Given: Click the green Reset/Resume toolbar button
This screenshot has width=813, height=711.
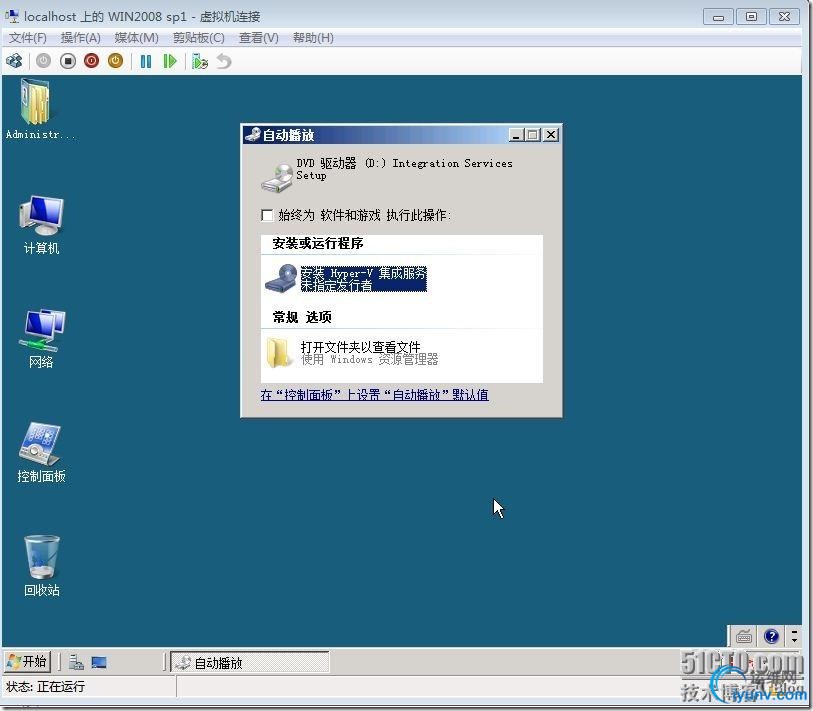Looking at the screenshot, I should tap(170, 61).
